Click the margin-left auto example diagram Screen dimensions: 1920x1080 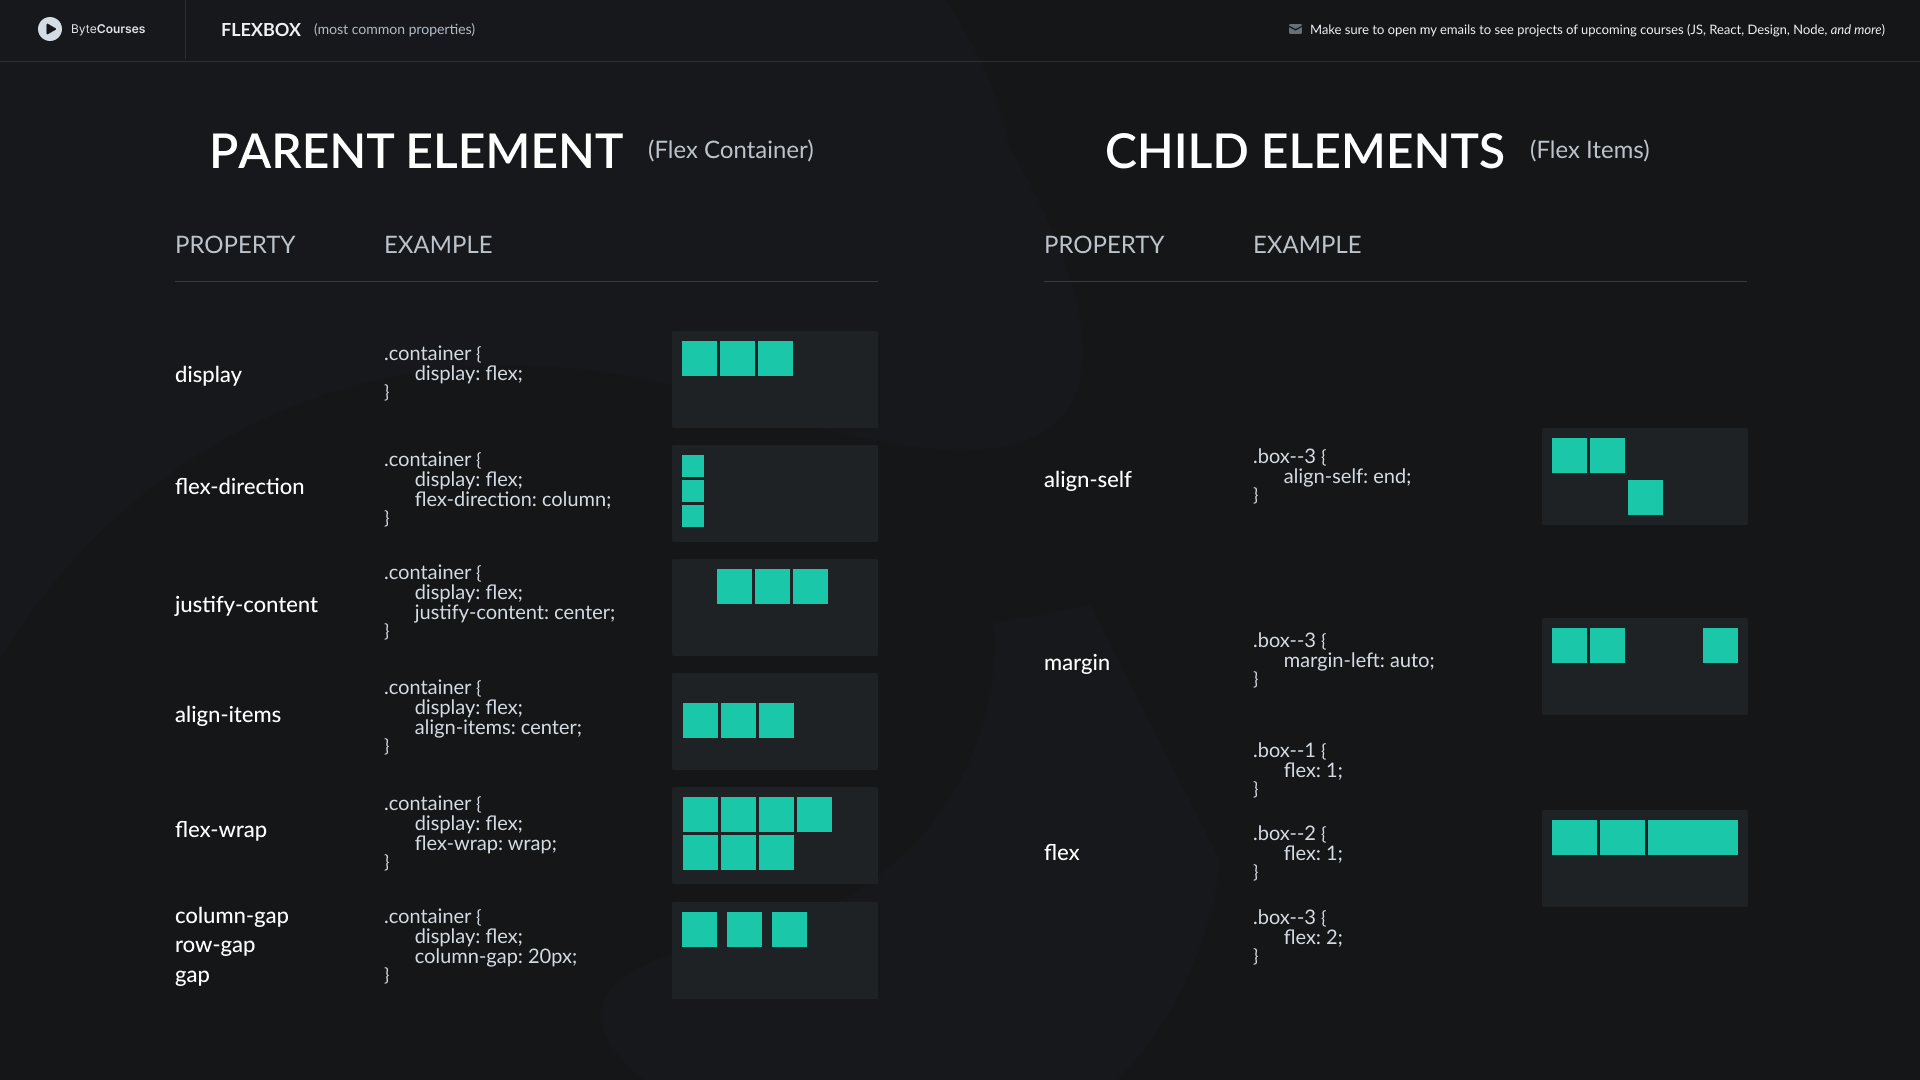pyautogui.click(x=1645, y=666)
